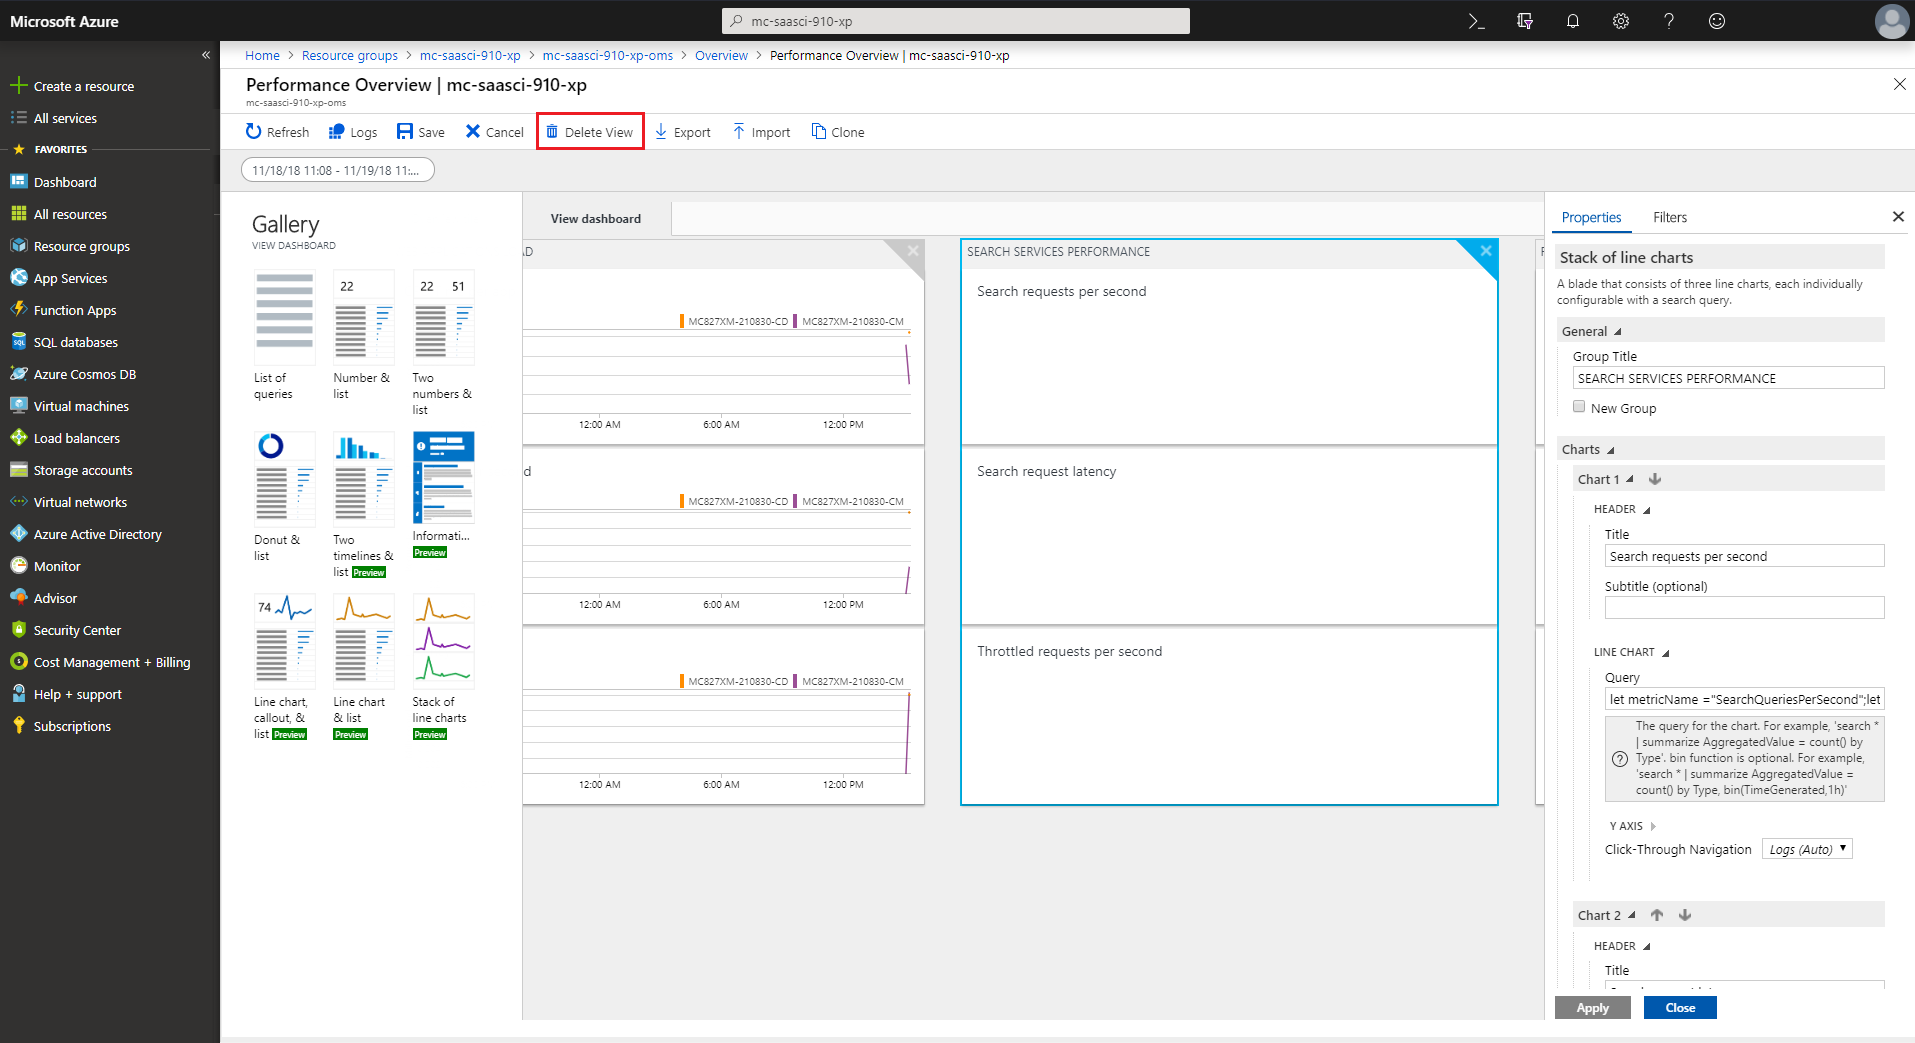Click the Subtitle (optional) field
Screen dimensions: 1915x1043
[1744, 607]
